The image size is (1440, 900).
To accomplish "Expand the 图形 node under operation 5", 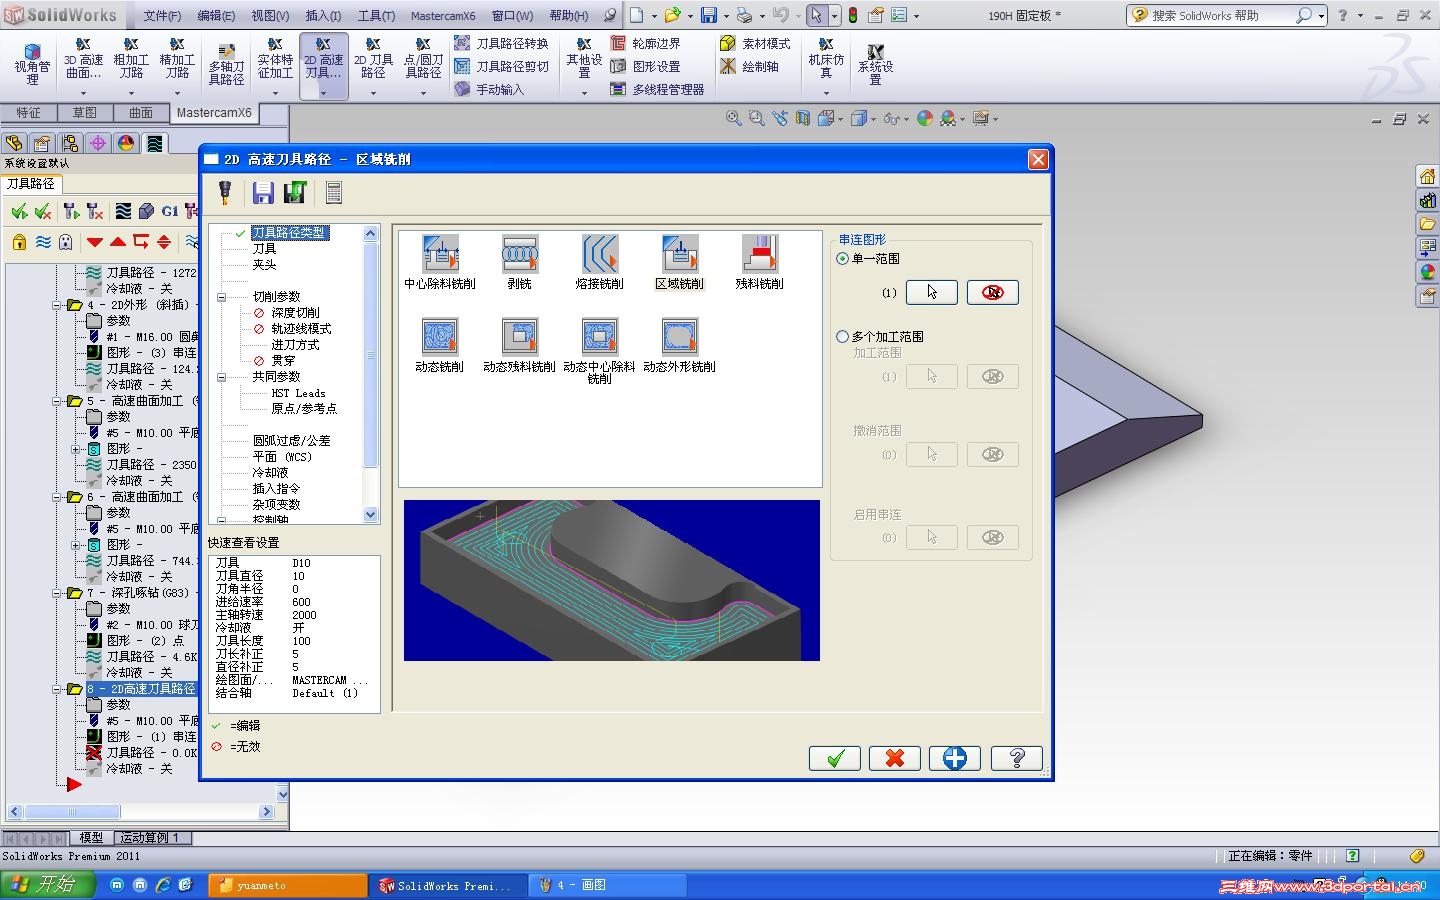I will coord(75,449).
